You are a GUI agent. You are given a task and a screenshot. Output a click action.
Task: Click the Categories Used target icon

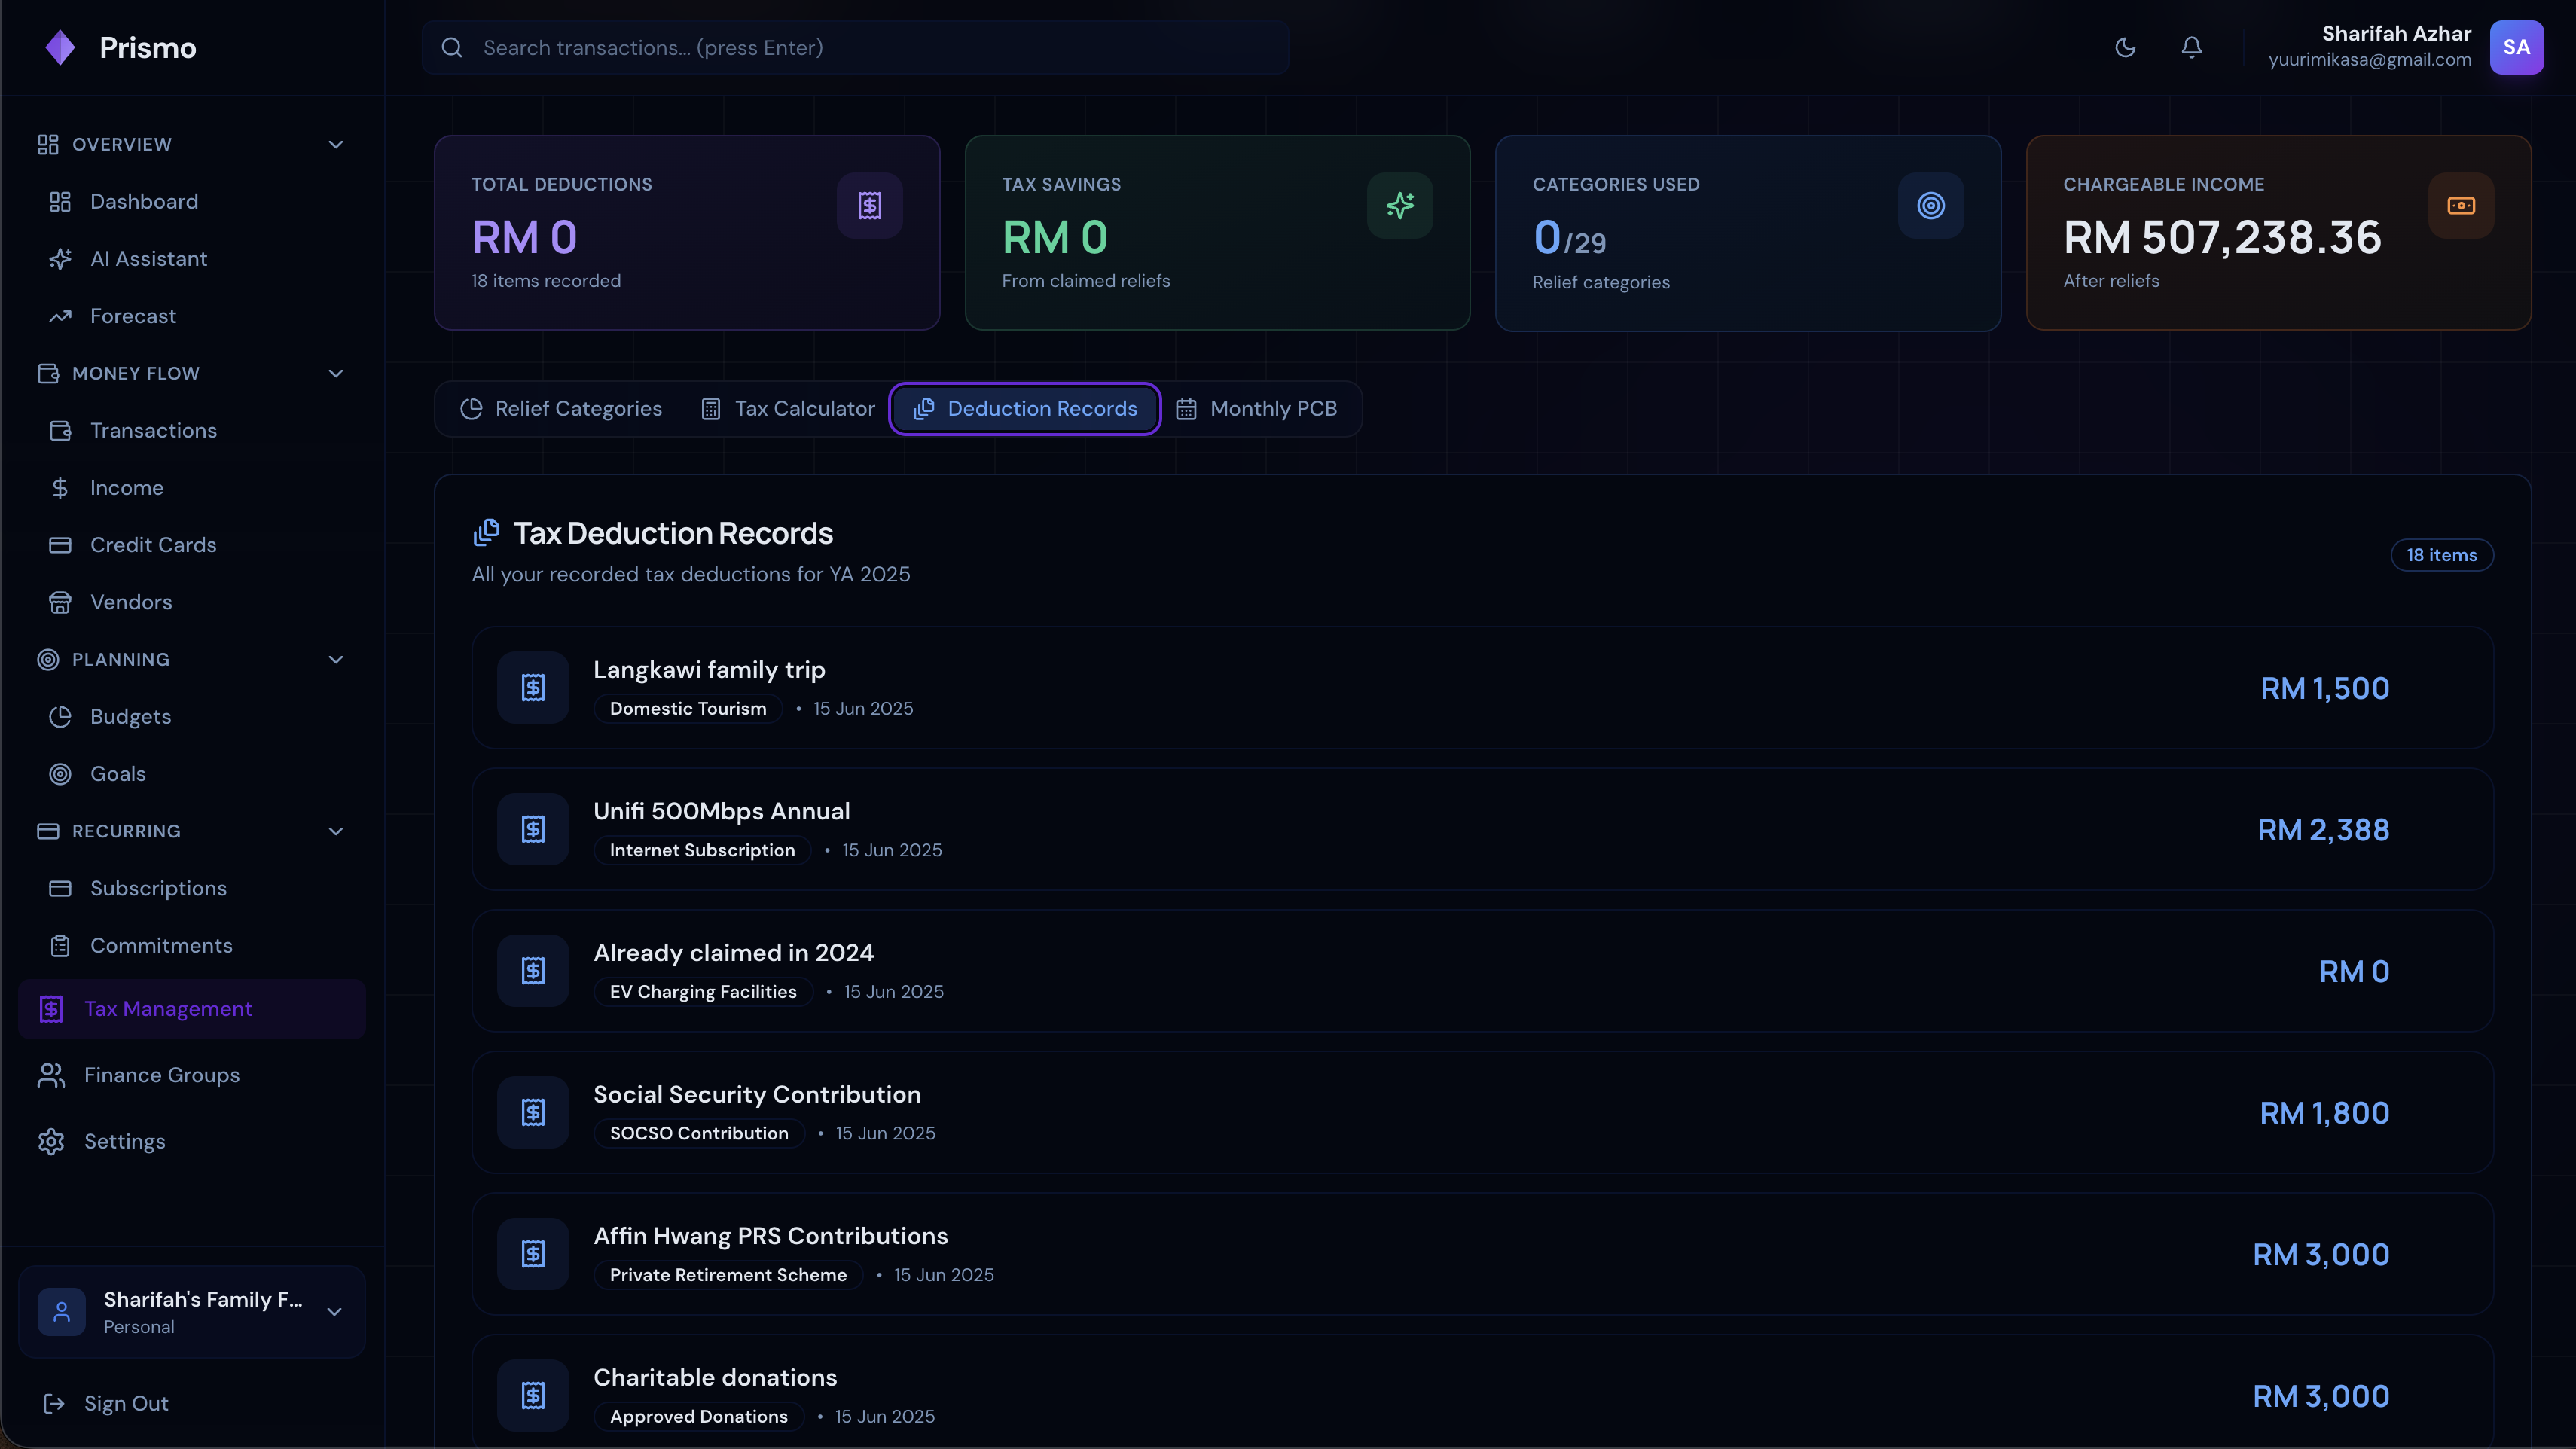[1930, 205]
